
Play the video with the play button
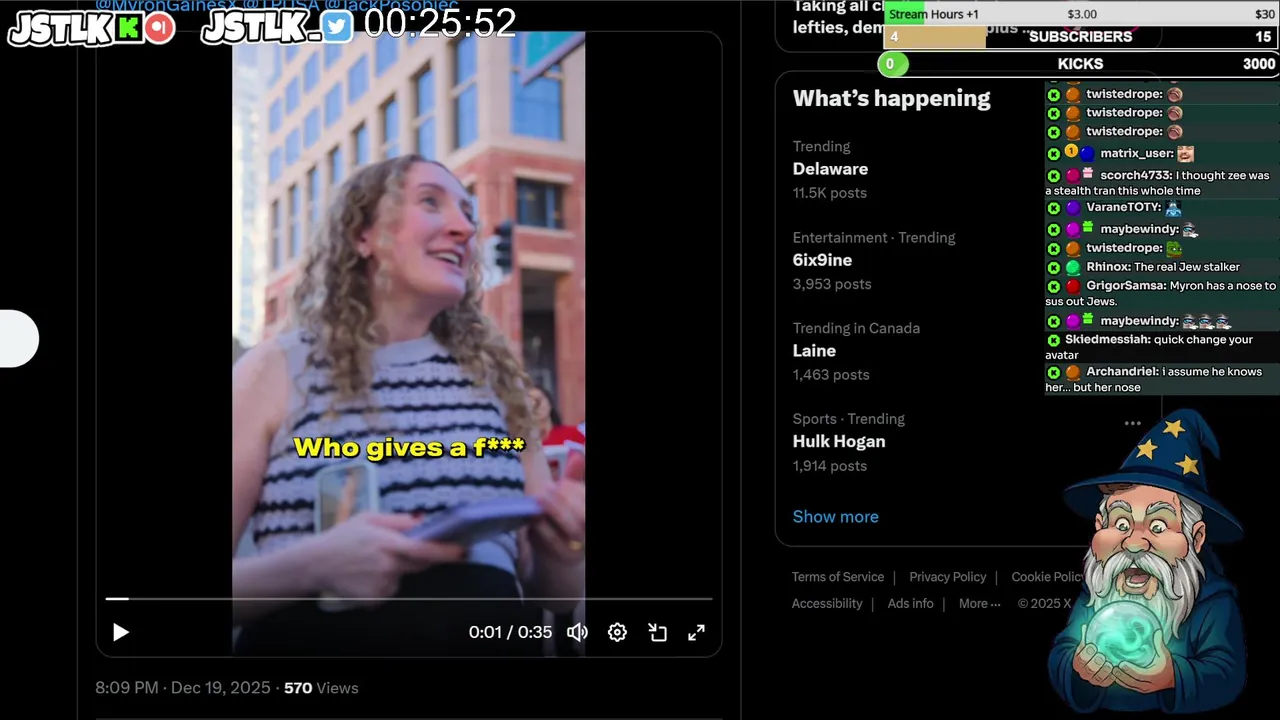click(x=121, y=632)
